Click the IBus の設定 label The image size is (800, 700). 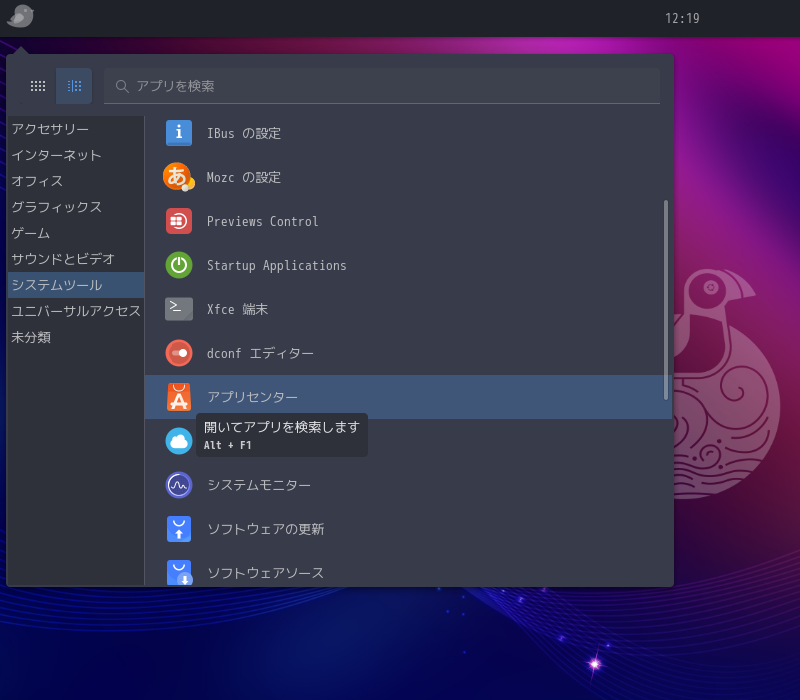pyautogui.click(x=244, y=133)
